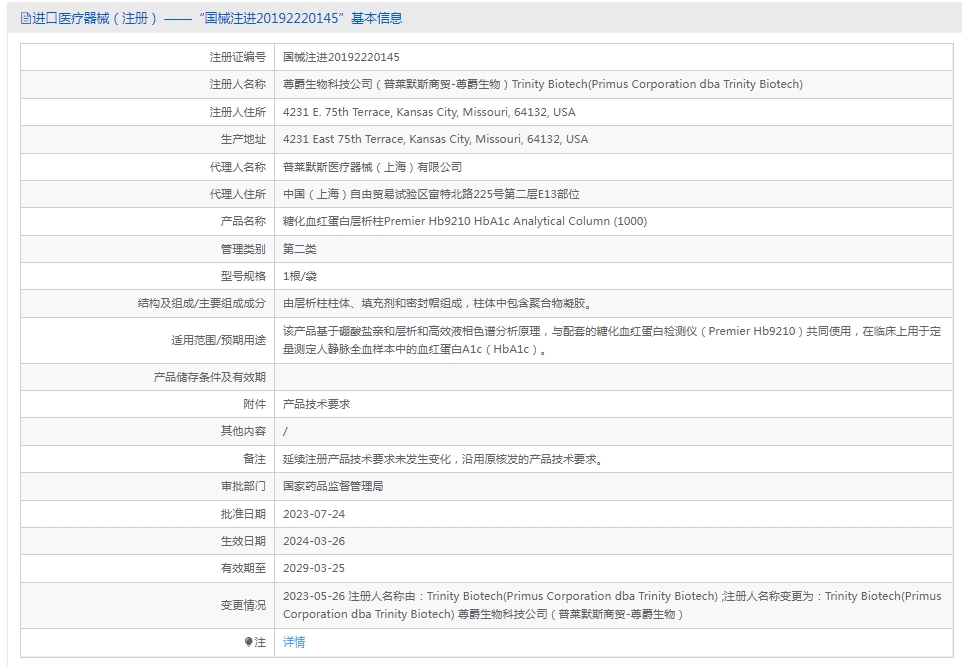
Task: Click the 有效期至 label
Action: 243,568
